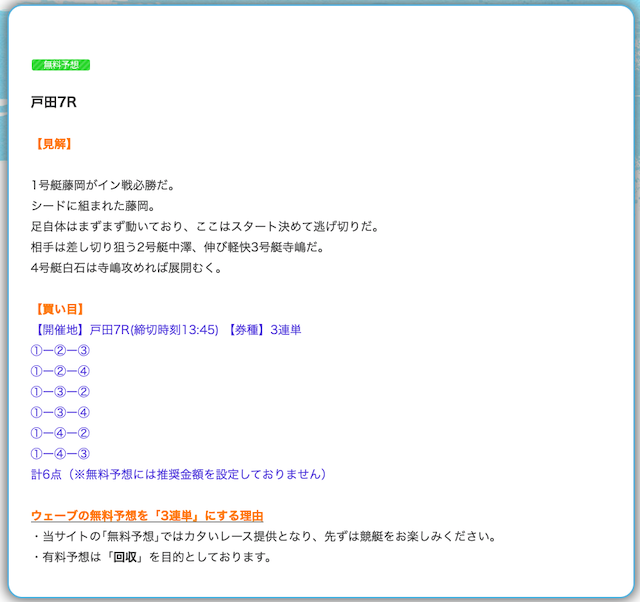The height and width of the screenshot is (602, 640).
Task: Open the ウェーブの無料予想を「3連単」にする理由 link
Action: tap(147, 516)
